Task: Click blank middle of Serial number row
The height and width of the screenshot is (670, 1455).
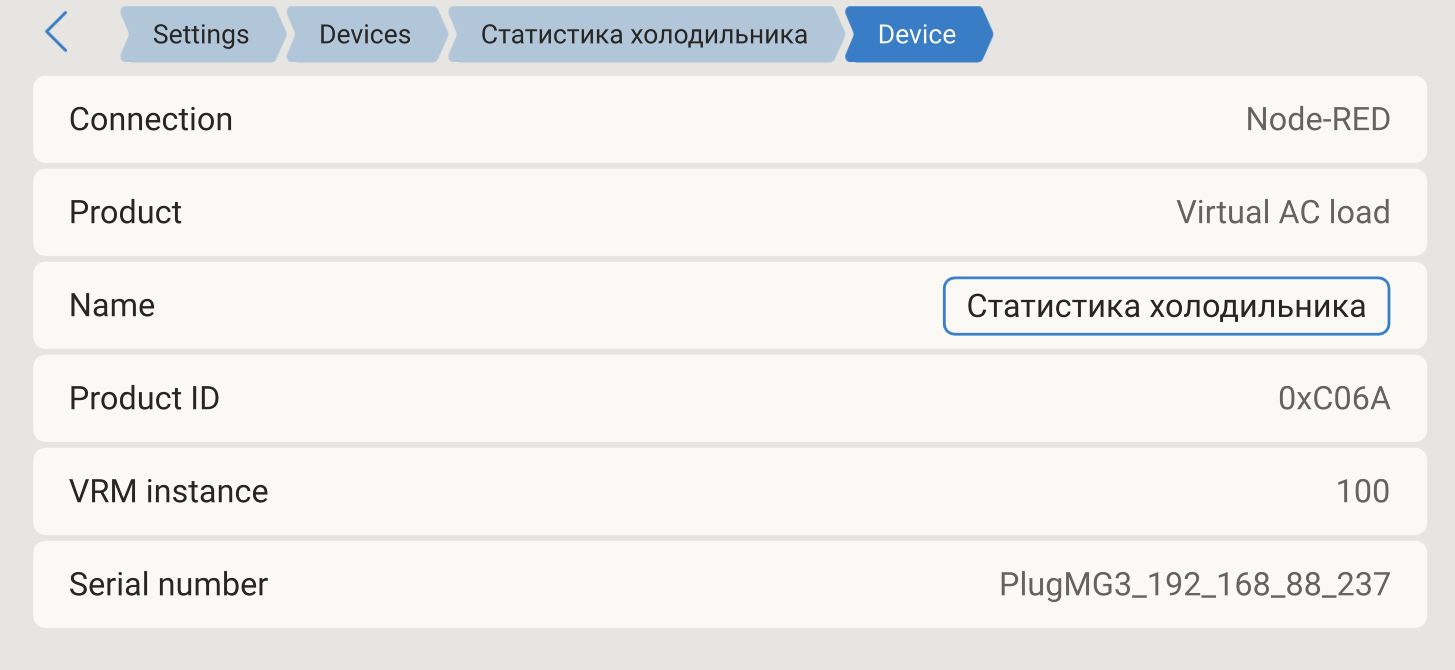Action: [630, 585]
